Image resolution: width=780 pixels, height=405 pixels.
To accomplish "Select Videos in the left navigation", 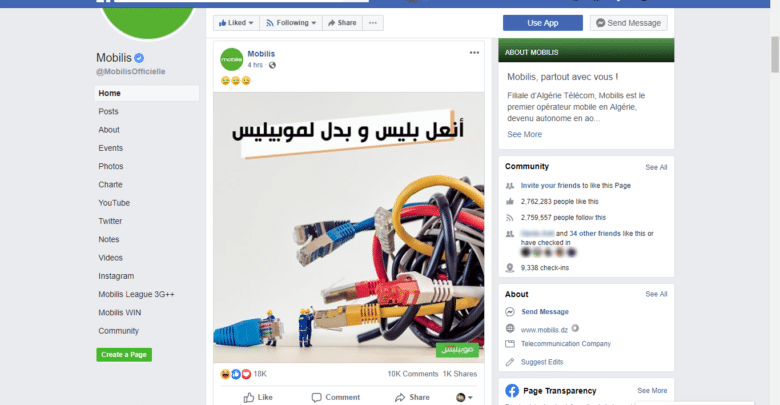I will 110,258.
